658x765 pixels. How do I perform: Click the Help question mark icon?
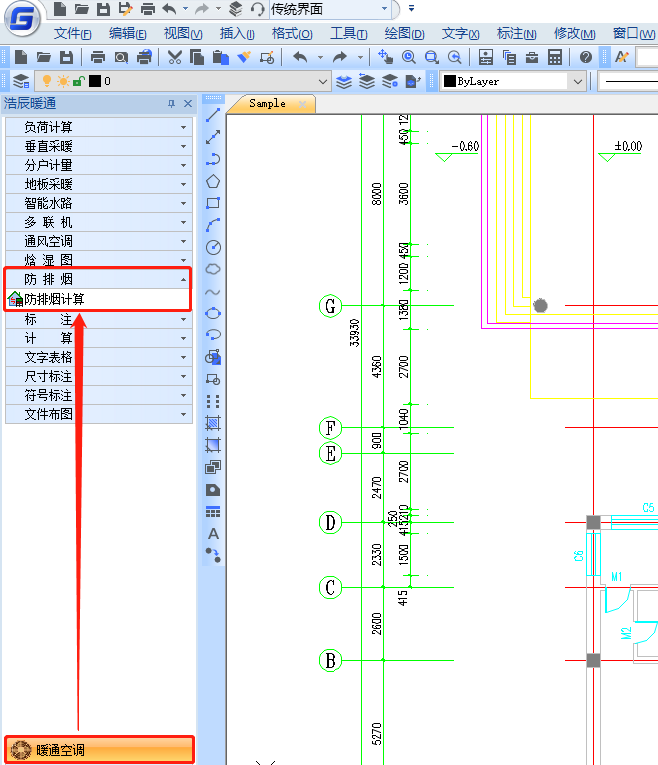pyautogui.click(x=586, y=57)
